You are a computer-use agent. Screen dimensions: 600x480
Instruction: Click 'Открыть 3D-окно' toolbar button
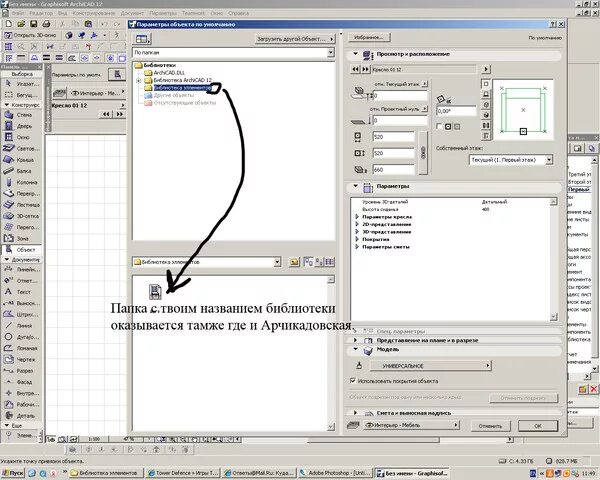[x=31, y=35]
